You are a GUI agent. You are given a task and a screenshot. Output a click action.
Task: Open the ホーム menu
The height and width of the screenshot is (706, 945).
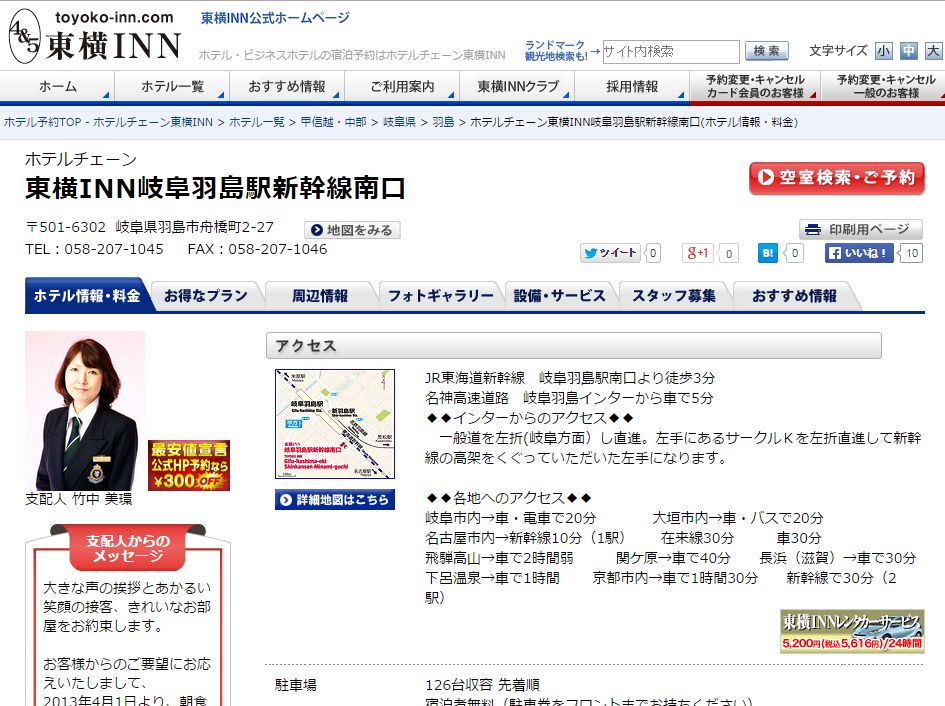click(57, 86)
